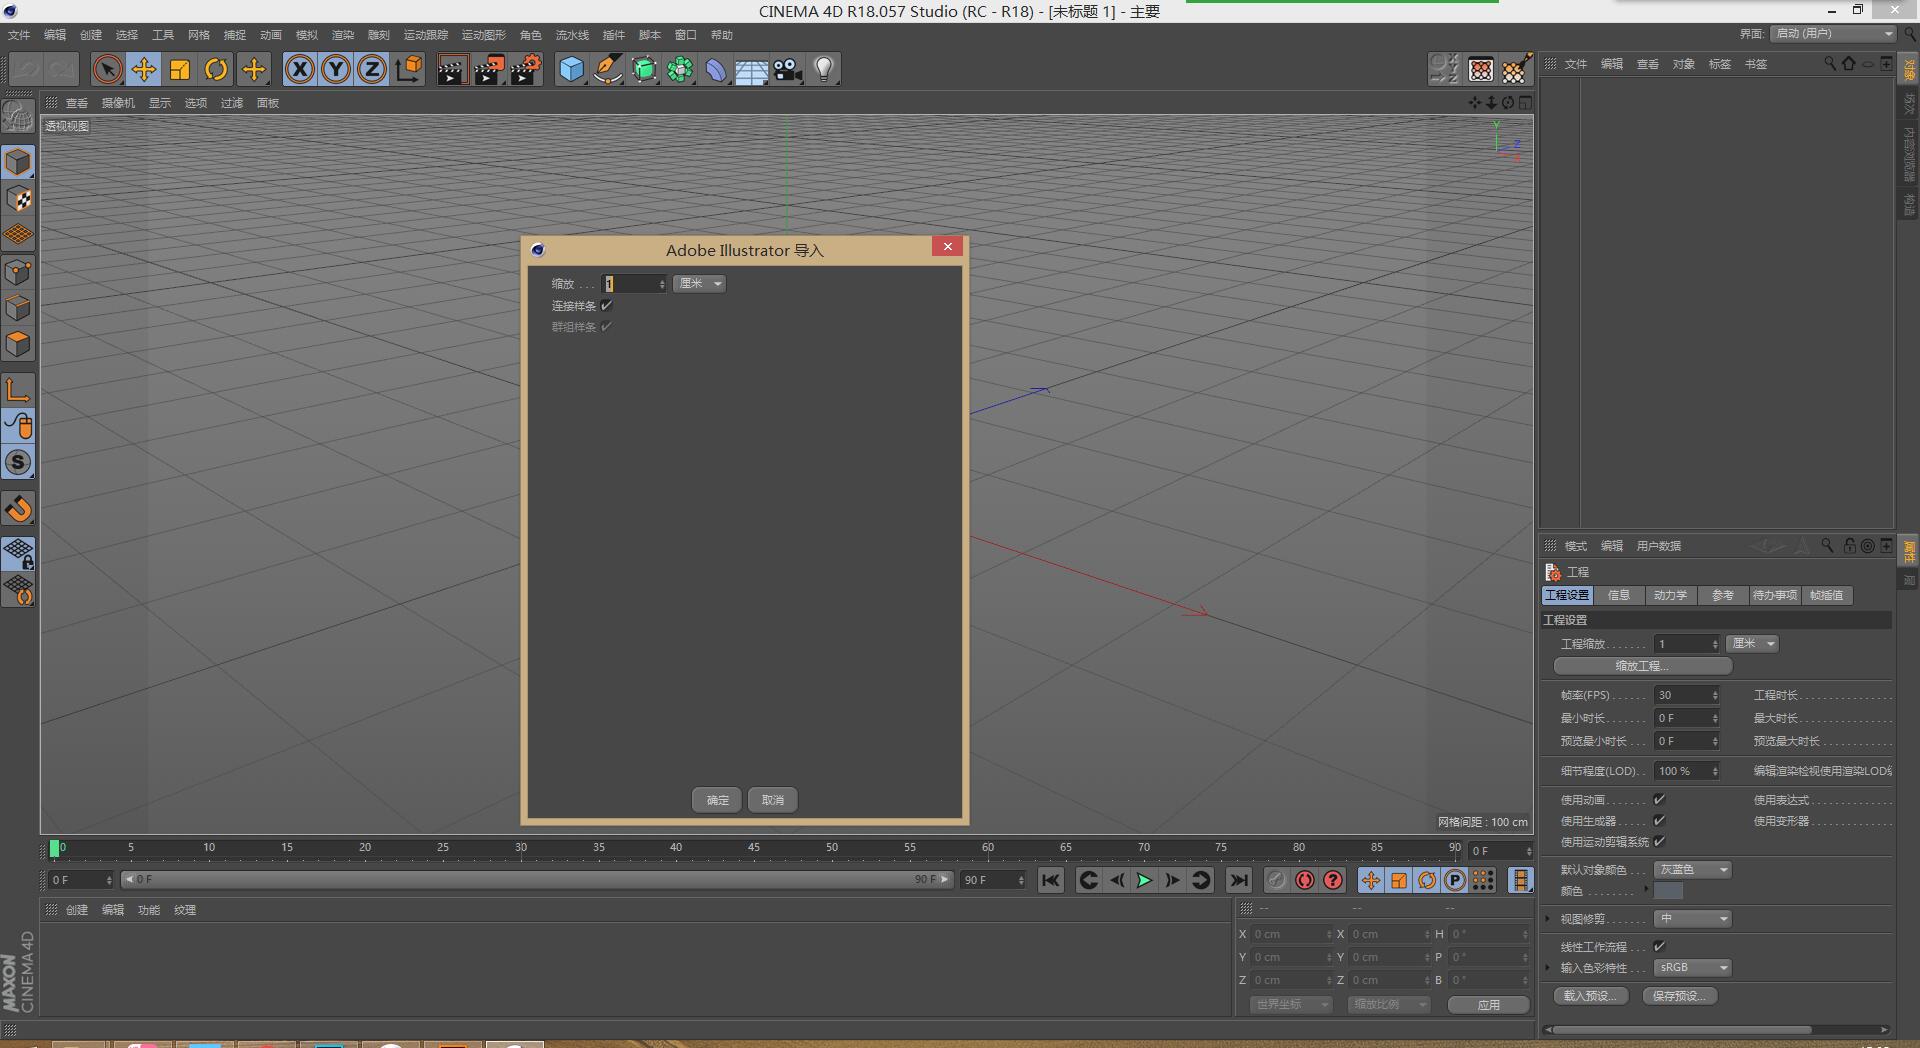Image resolution: width=1920 pixels, height=1048 pixels.
Task: Open unit dropdown 厘米 in import dialog
Action: tap(699, 284)
